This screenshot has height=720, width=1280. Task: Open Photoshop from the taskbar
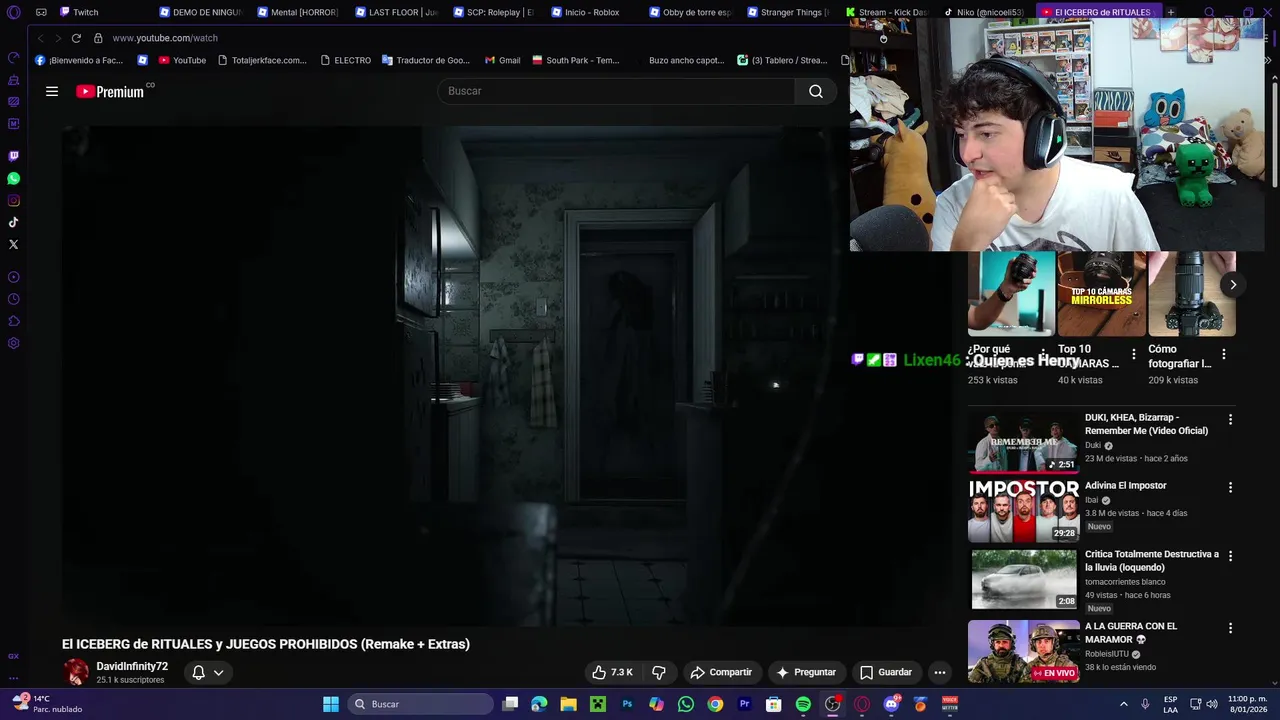(x=627, y=704)
